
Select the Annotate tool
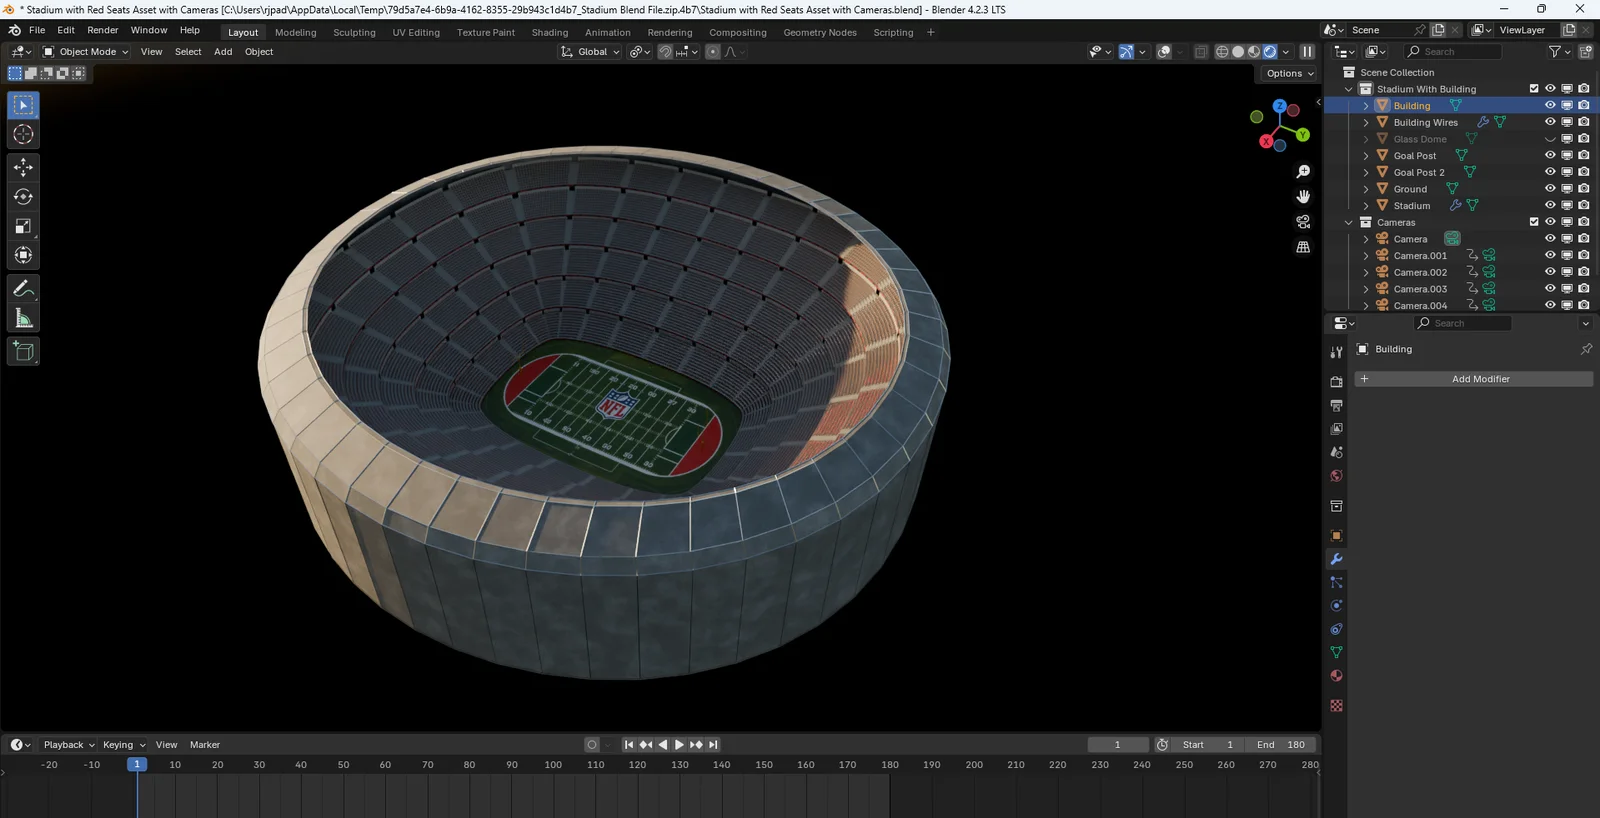[23, 289]
